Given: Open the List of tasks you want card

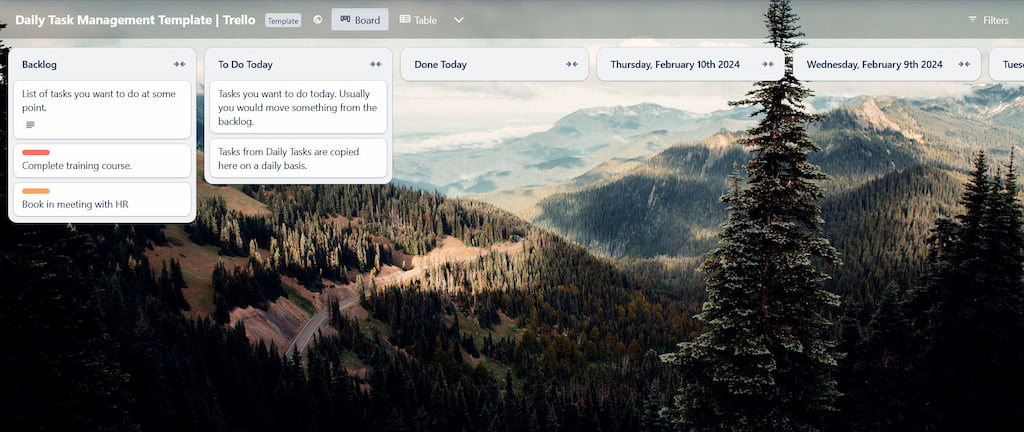Looking at the screenshot, I should coord(102,110).
